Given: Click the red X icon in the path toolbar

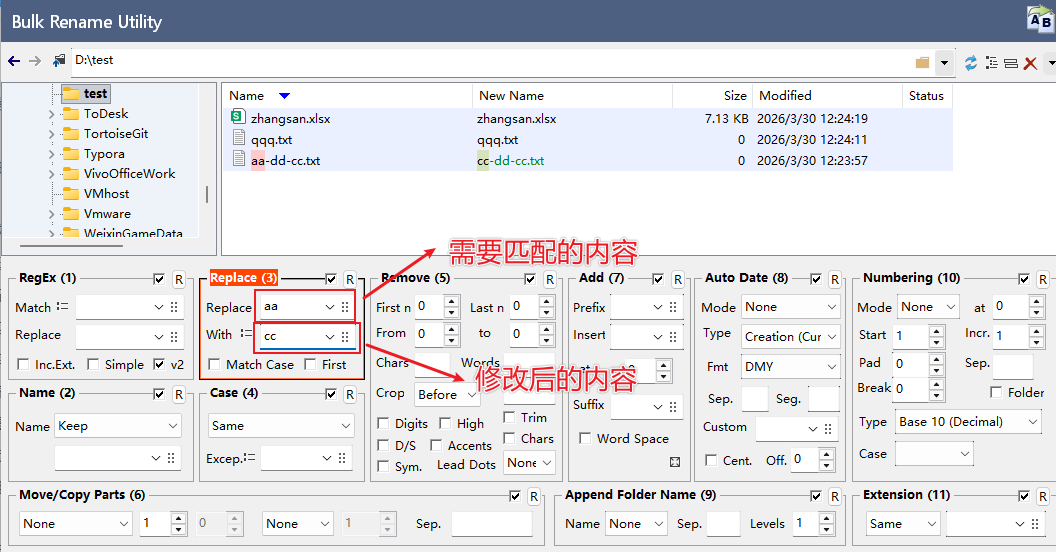Looking at the screenshot, I should [x=1030, y=63].
